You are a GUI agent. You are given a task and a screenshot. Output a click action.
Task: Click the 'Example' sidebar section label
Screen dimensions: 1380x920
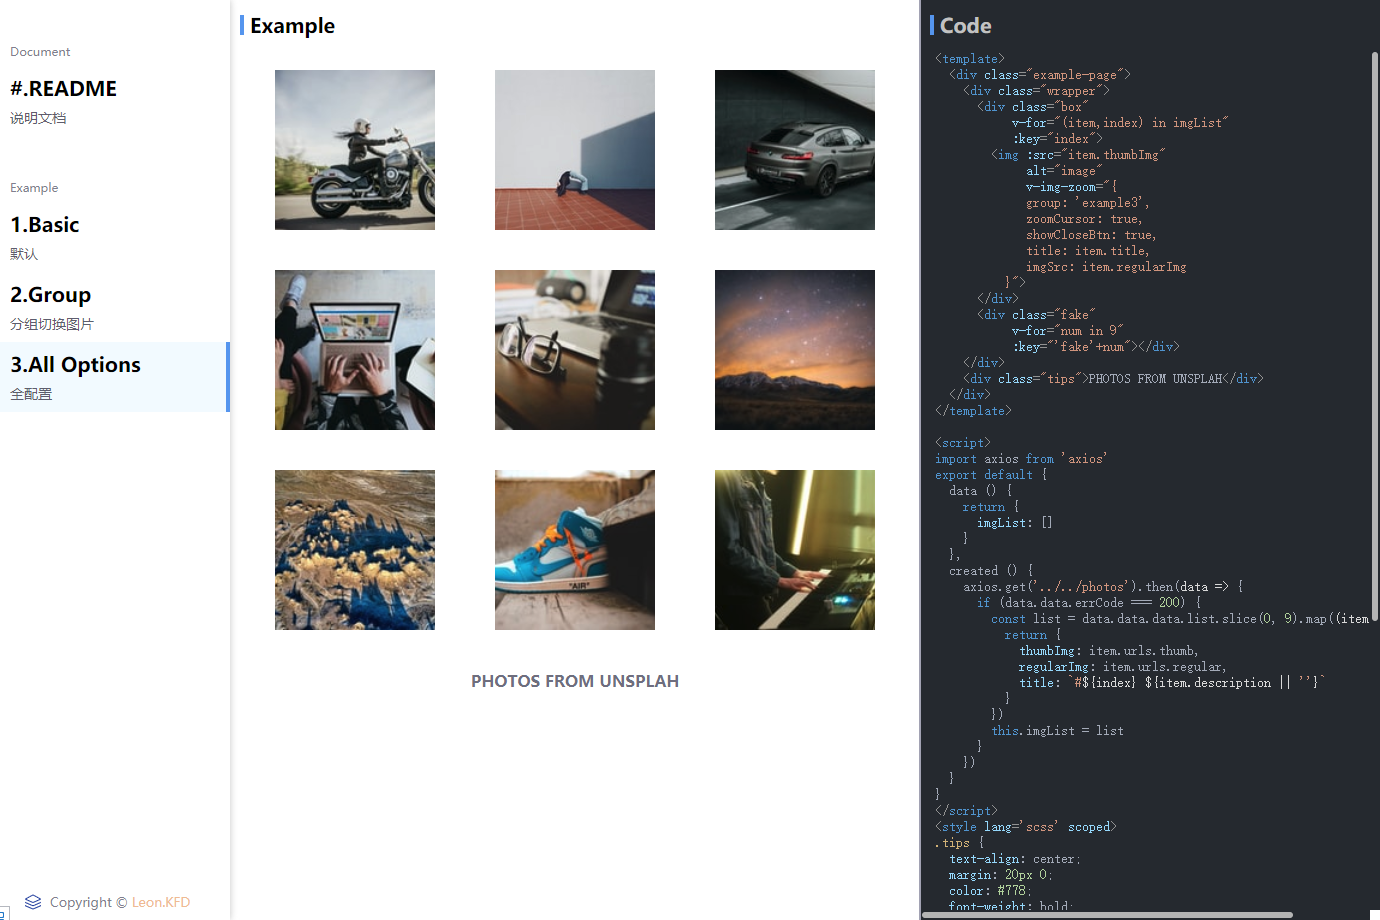point(34,188)
